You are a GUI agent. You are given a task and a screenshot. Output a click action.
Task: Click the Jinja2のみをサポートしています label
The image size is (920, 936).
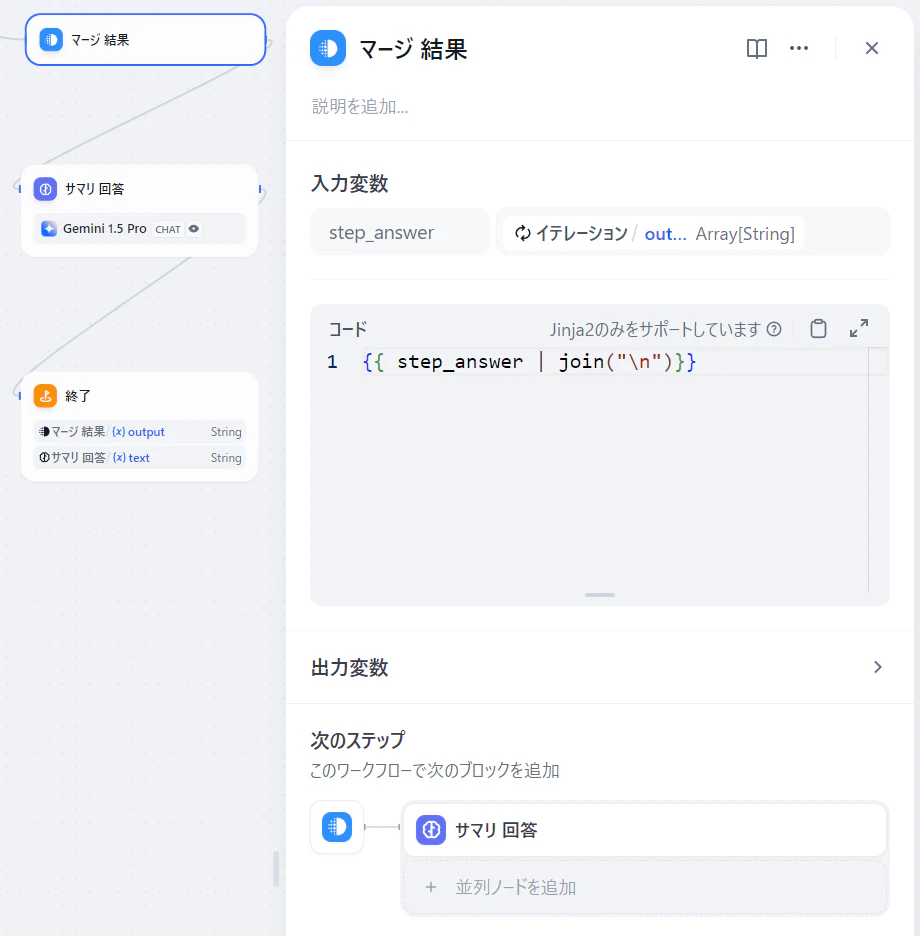(655, 330)
